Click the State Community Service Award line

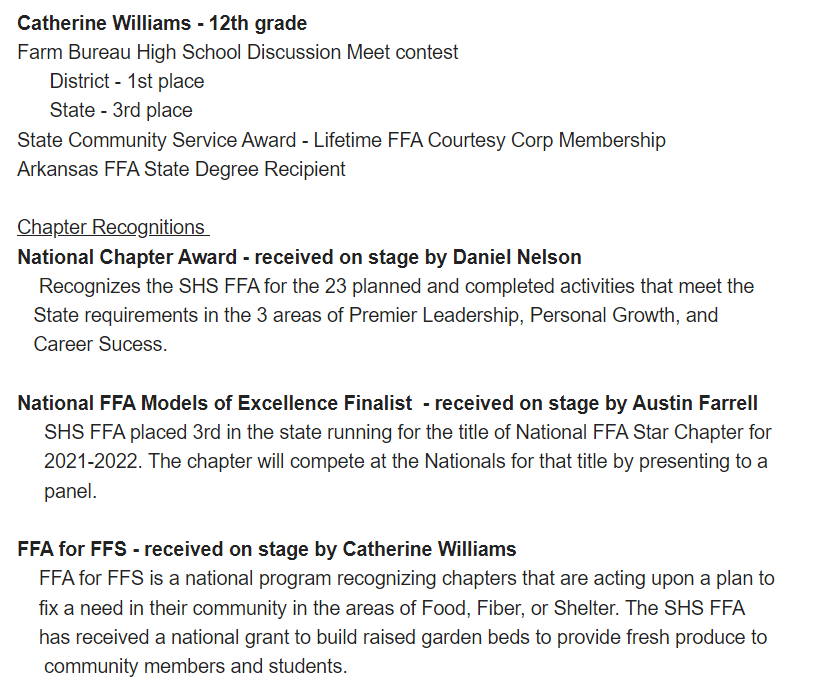[x=341, y=141]
